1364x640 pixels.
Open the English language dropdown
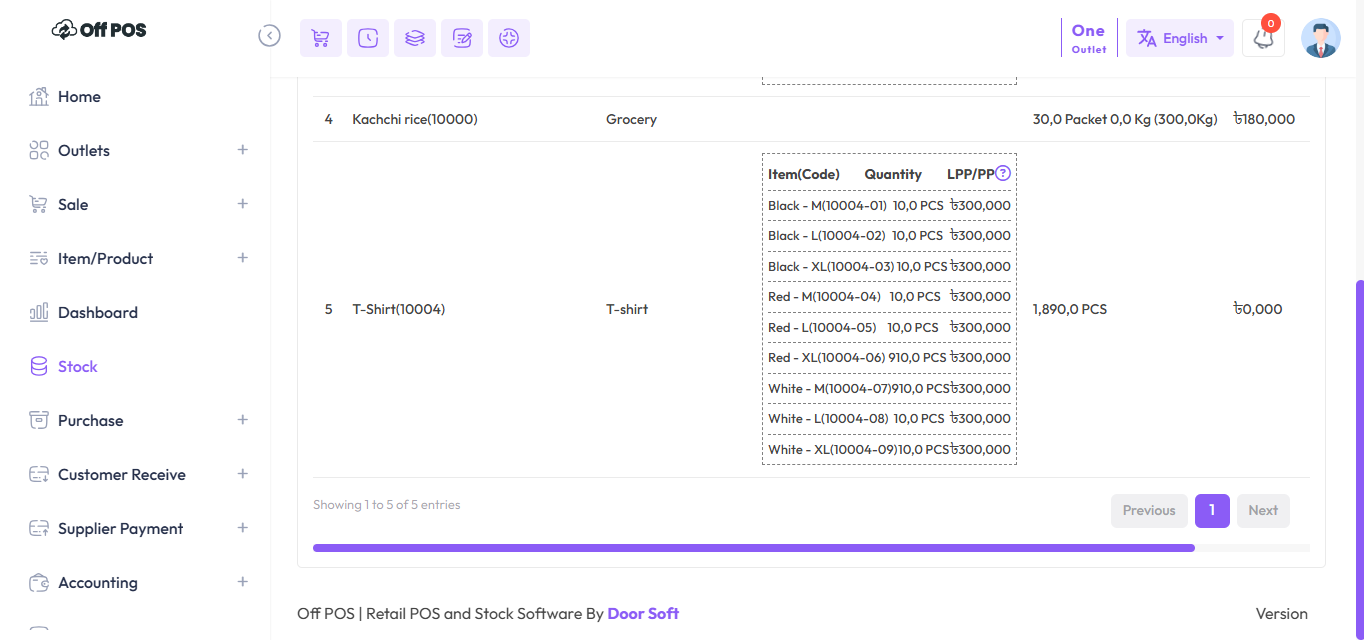click(x=1180, y=38)
